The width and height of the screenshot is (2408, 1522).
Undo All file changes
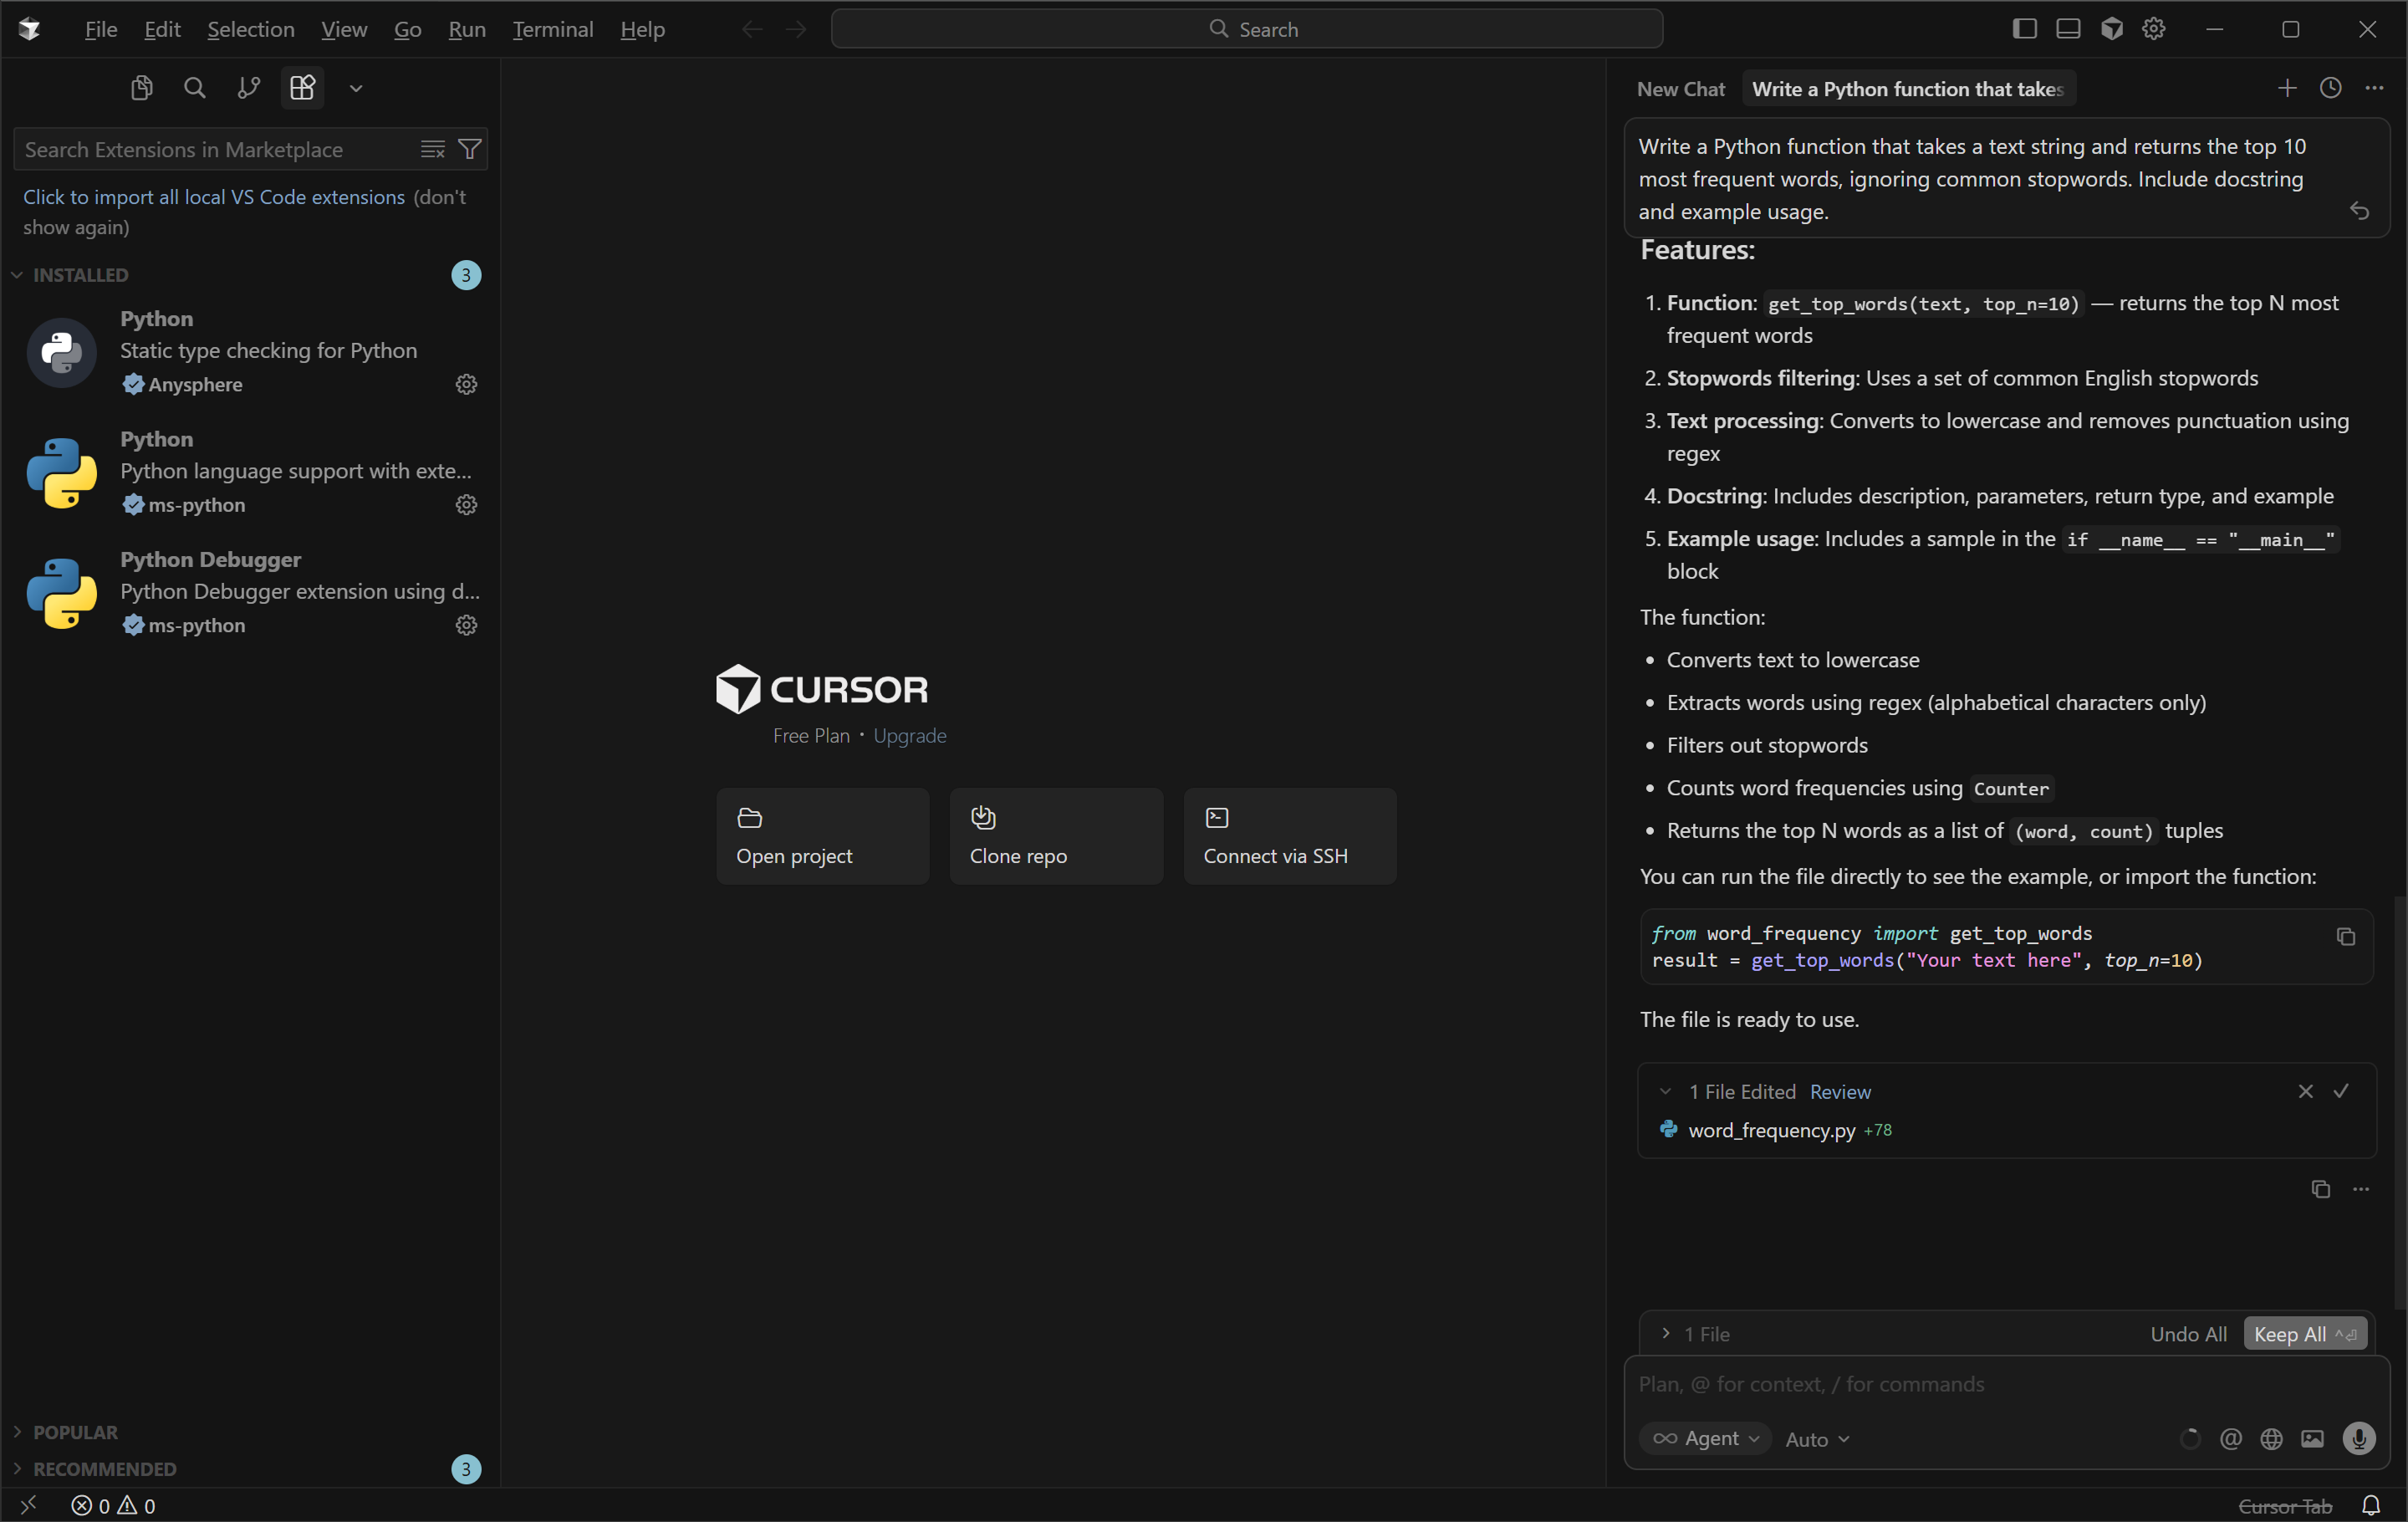2188,1334
